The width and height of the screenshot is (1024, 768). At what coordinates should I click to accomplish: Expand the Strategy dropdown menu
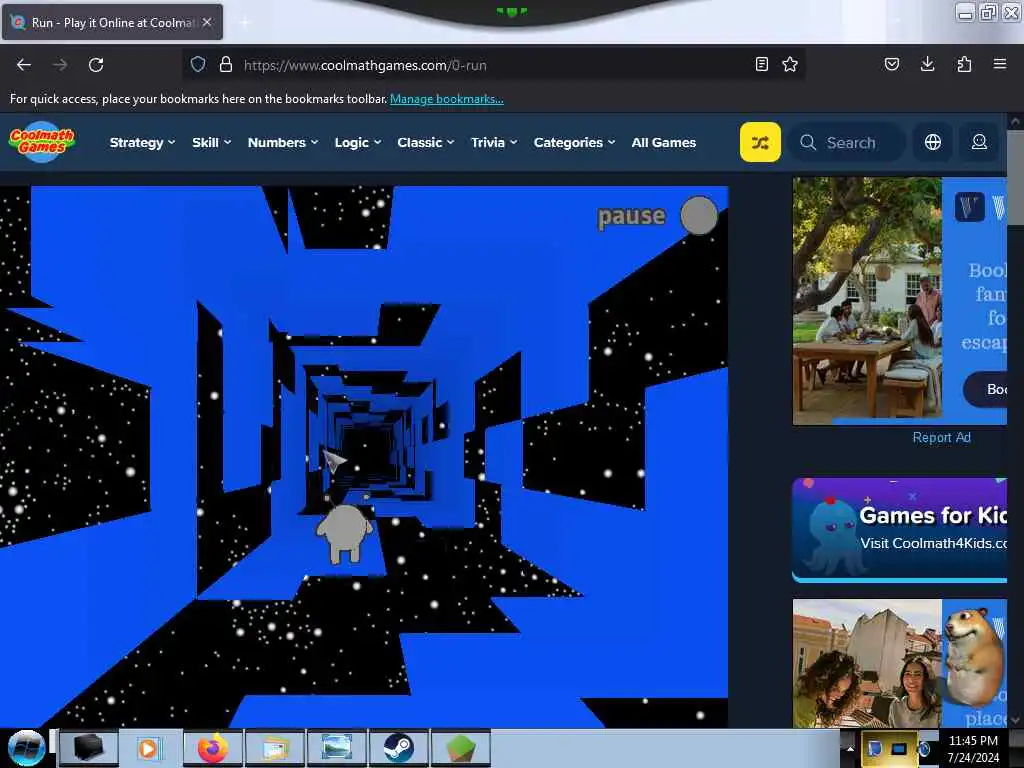click(x=142, y=142)
